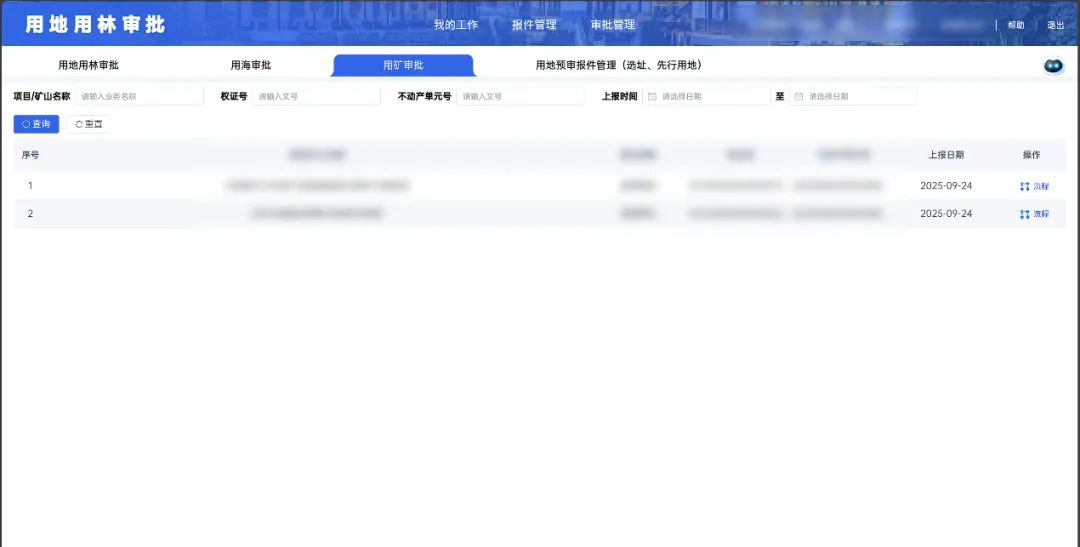
Task: Open 报件管理 in the top menu
Action: pos(534,25)
